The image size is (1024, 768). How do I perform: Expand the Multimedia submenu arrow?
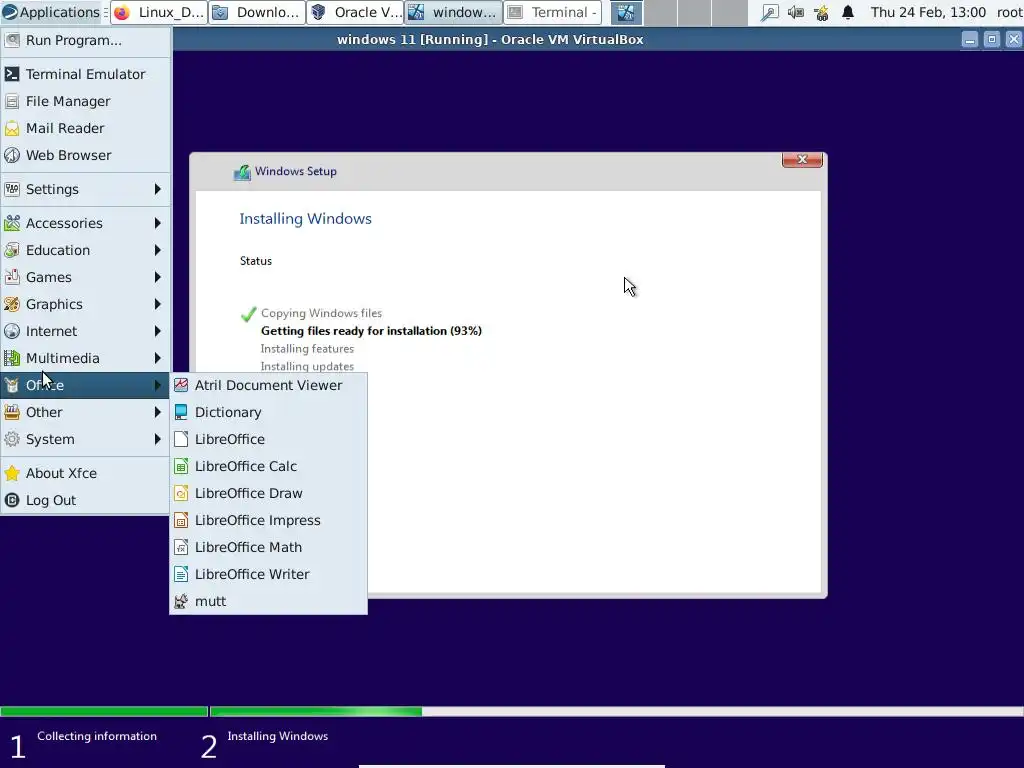(x=157, y=359)
